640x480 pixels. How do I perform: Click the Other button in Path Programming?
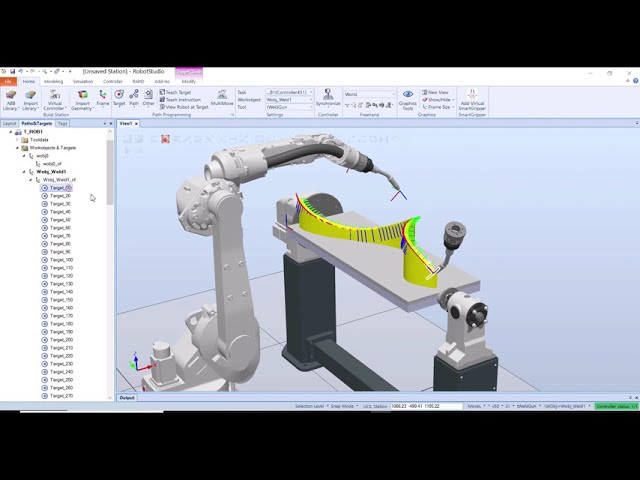[149, 98]
